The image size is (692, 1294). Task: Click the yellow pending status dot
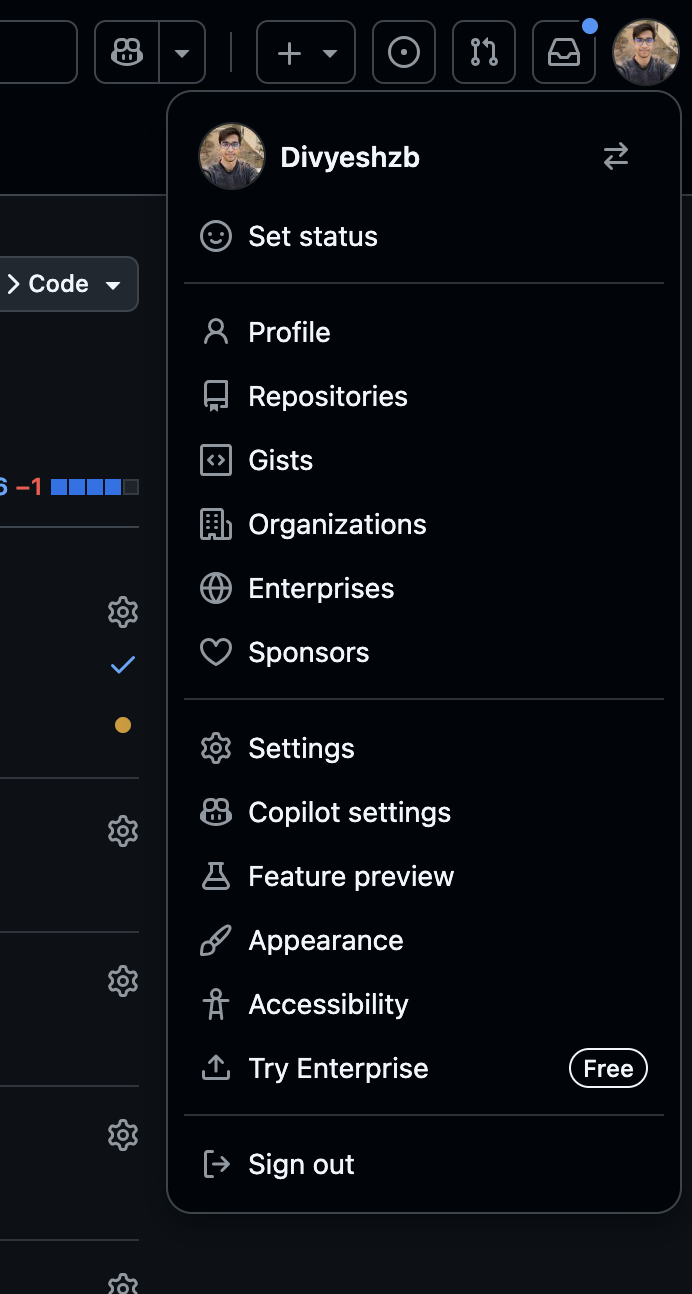(x=122, y=724)
